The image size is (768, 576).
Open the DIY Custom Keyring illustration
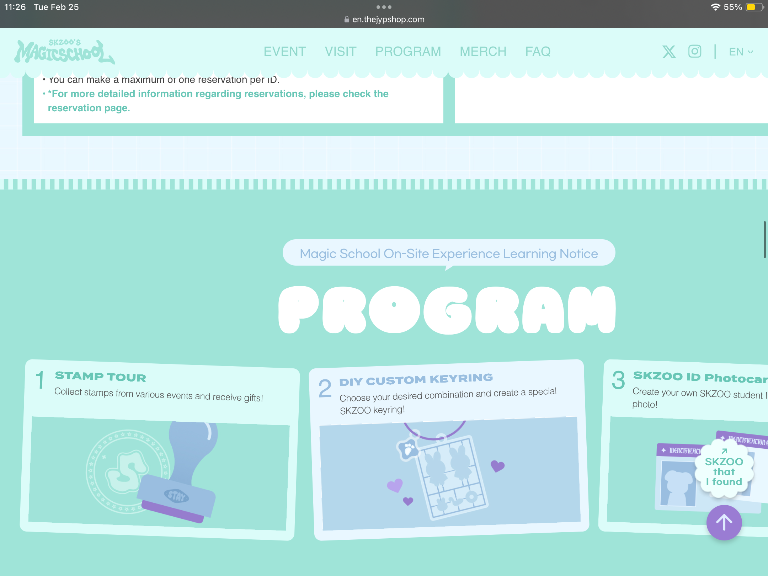coord(450,473)
